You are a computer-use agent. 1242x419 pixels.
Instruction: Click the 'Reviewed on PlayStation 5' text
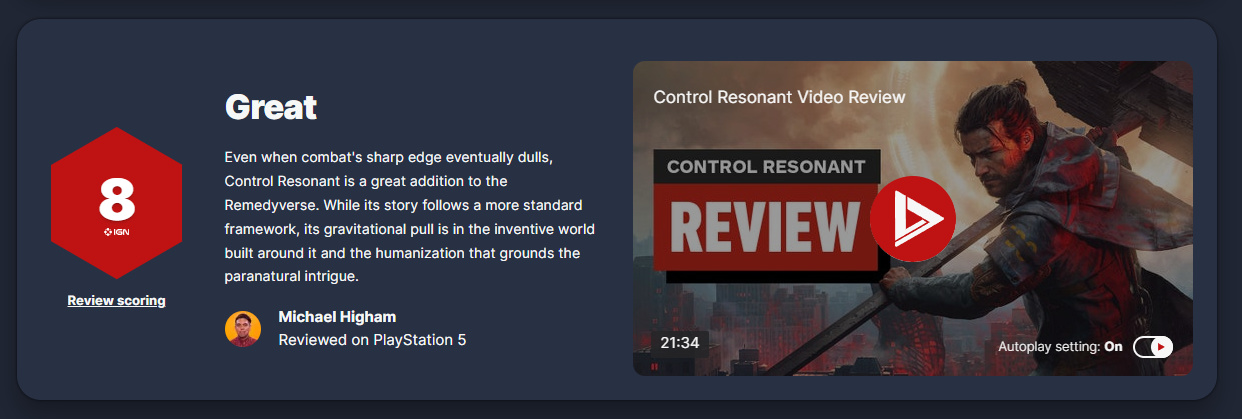point(372,339)
